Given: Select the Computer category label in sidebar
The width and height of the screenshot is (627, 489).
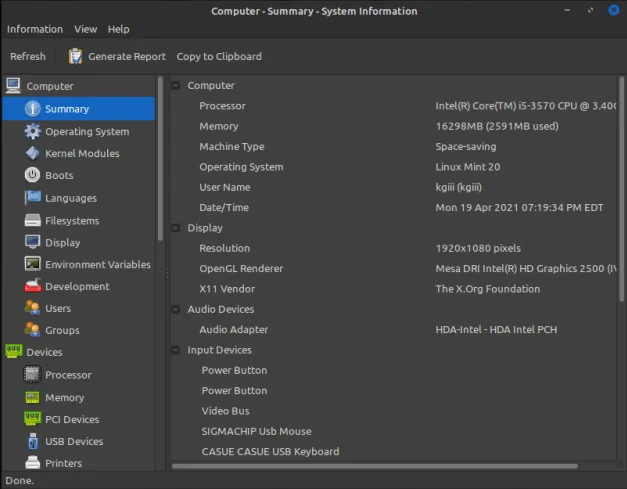Looking at the screenshot, I should pos(50,86).
